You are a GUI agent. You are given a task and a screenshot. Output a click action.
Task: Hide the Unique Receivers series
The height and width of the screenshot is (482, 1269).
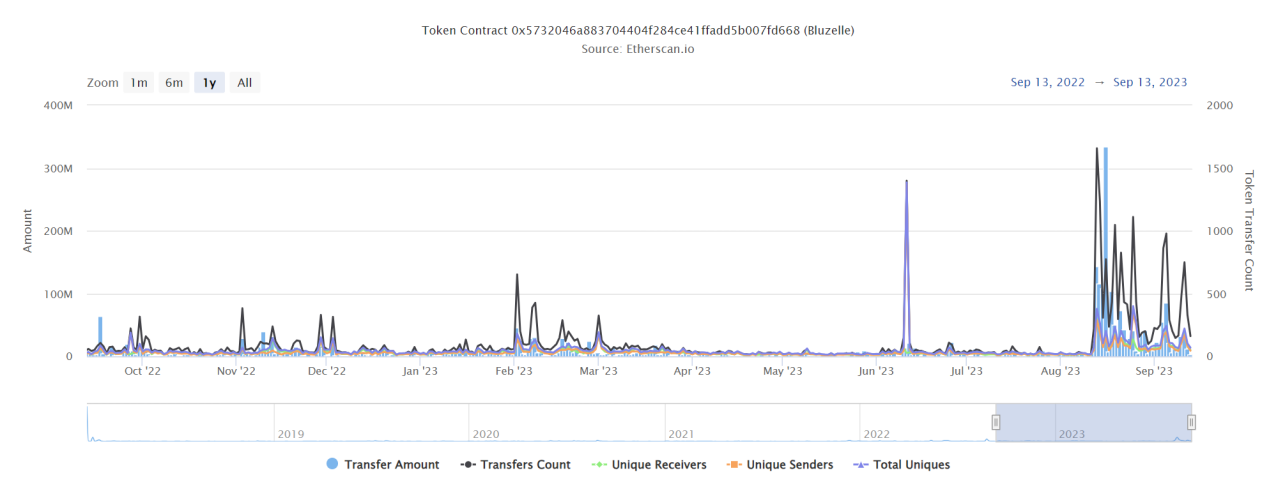coord(659,465)
